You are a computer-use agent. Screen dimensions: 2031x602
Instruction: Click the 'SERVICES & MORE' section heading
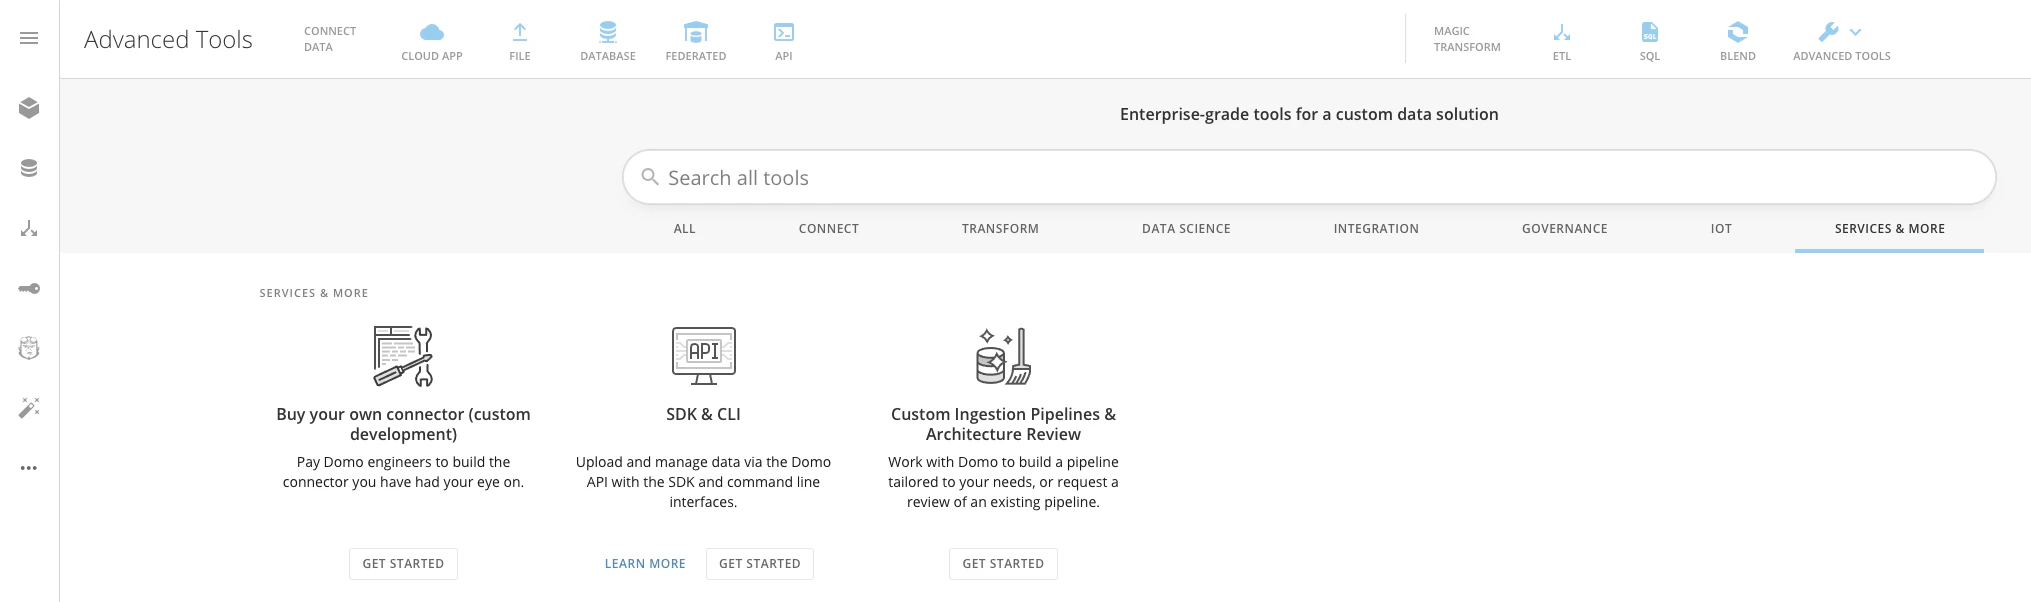click(314, 293)
